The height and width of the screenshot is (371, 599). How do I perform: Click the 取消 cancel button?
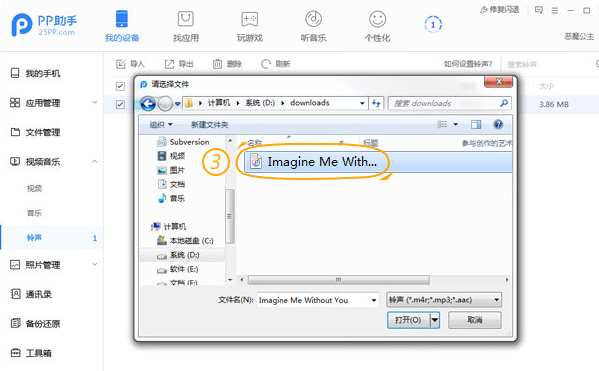pyautogui.click(x=475, y=320)
